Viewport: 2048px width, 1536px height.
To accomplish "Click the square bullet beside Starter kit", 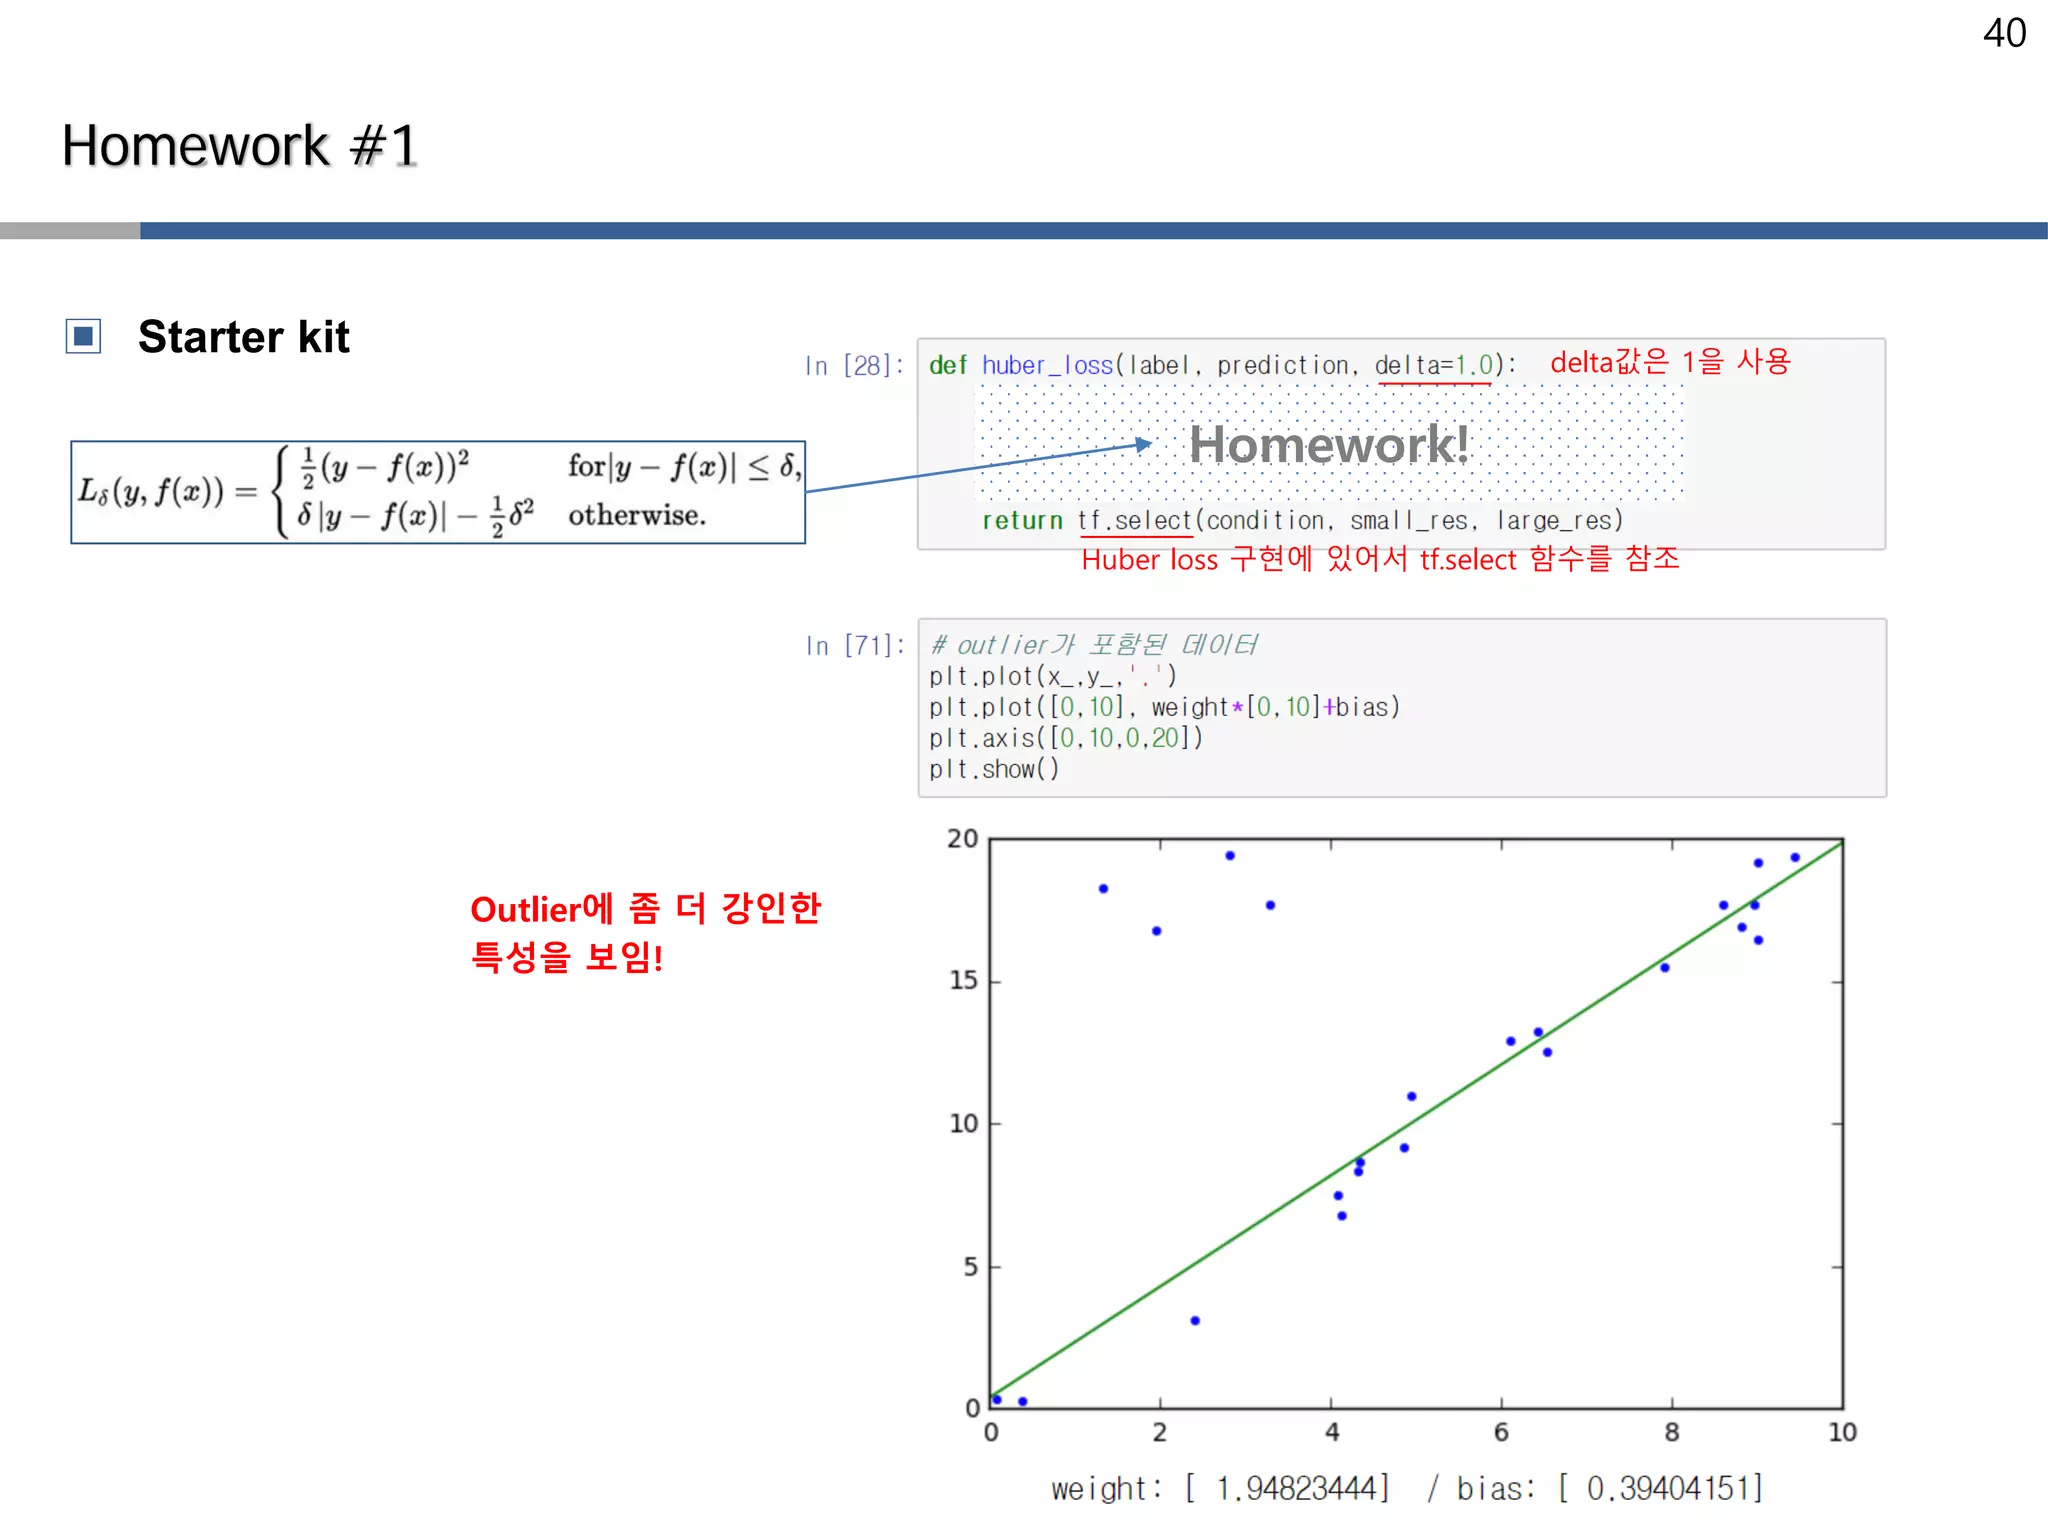I will (x=84, y=336).
